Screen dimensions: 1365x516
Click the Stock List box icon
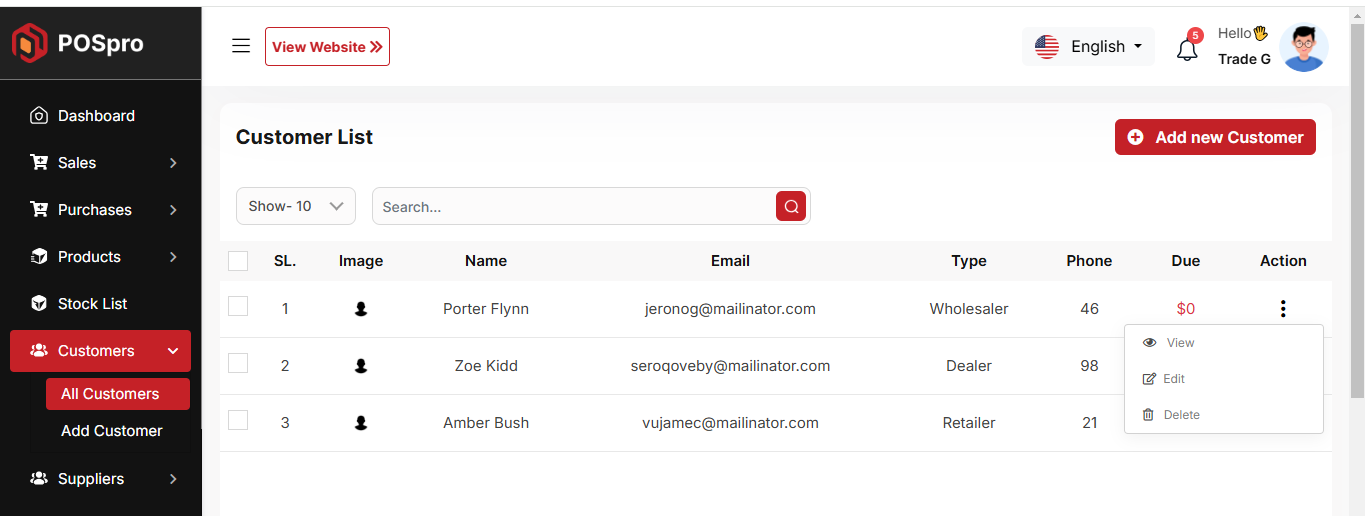pos(39,304)
